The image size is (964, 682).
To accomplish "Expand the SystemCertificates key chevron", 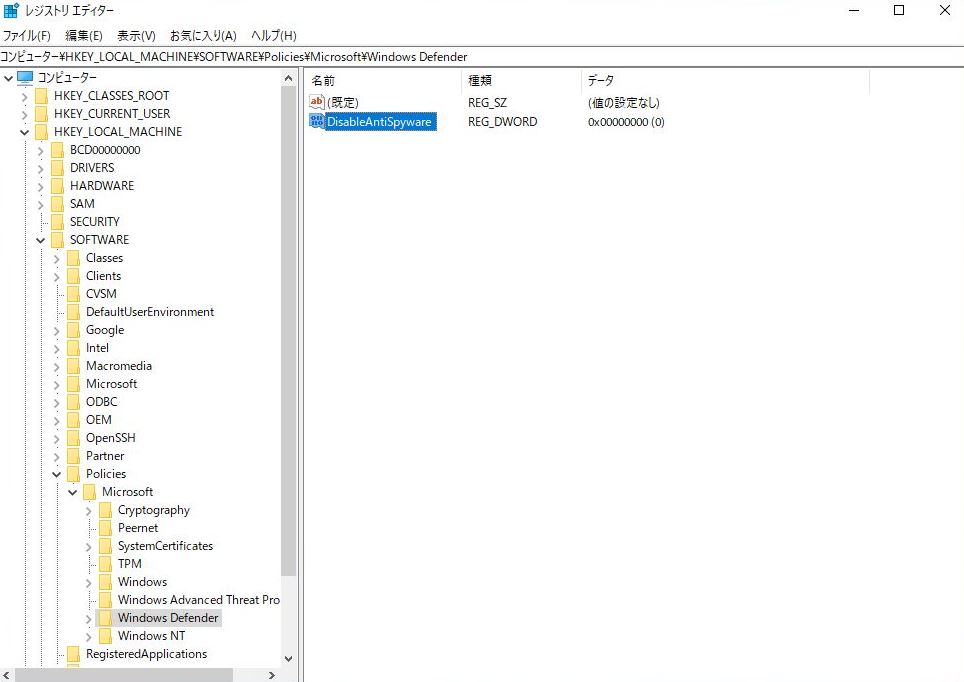I will coord(89,547).
